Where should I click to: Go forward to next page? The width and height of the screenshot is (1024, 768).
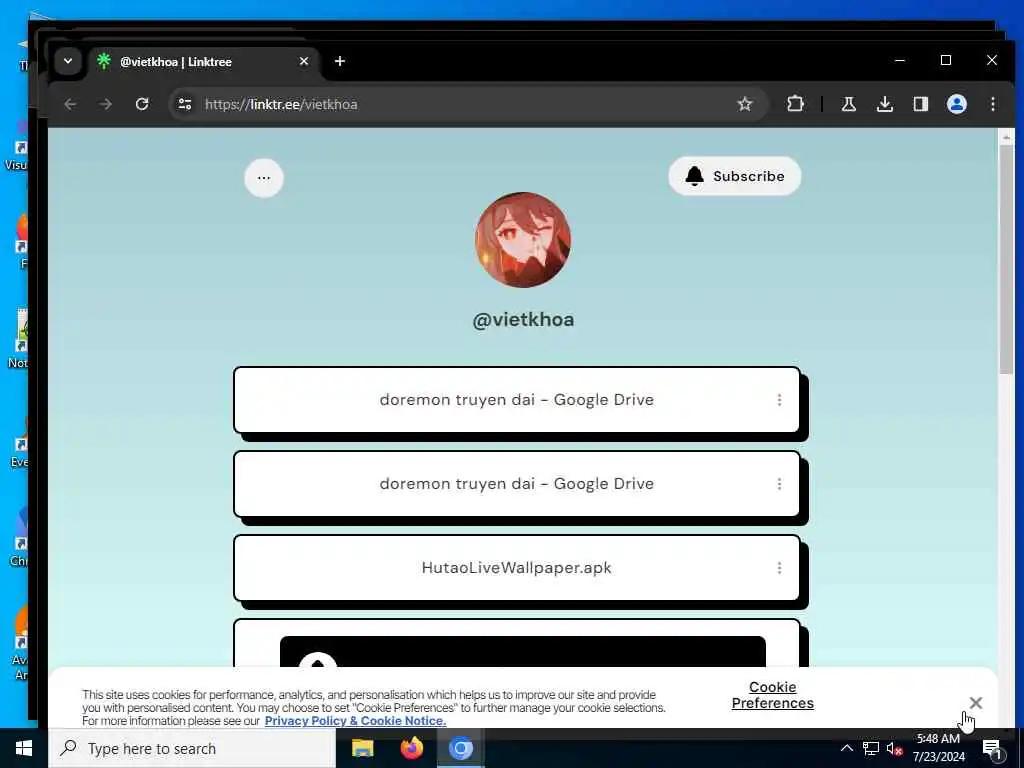[106, 104]
